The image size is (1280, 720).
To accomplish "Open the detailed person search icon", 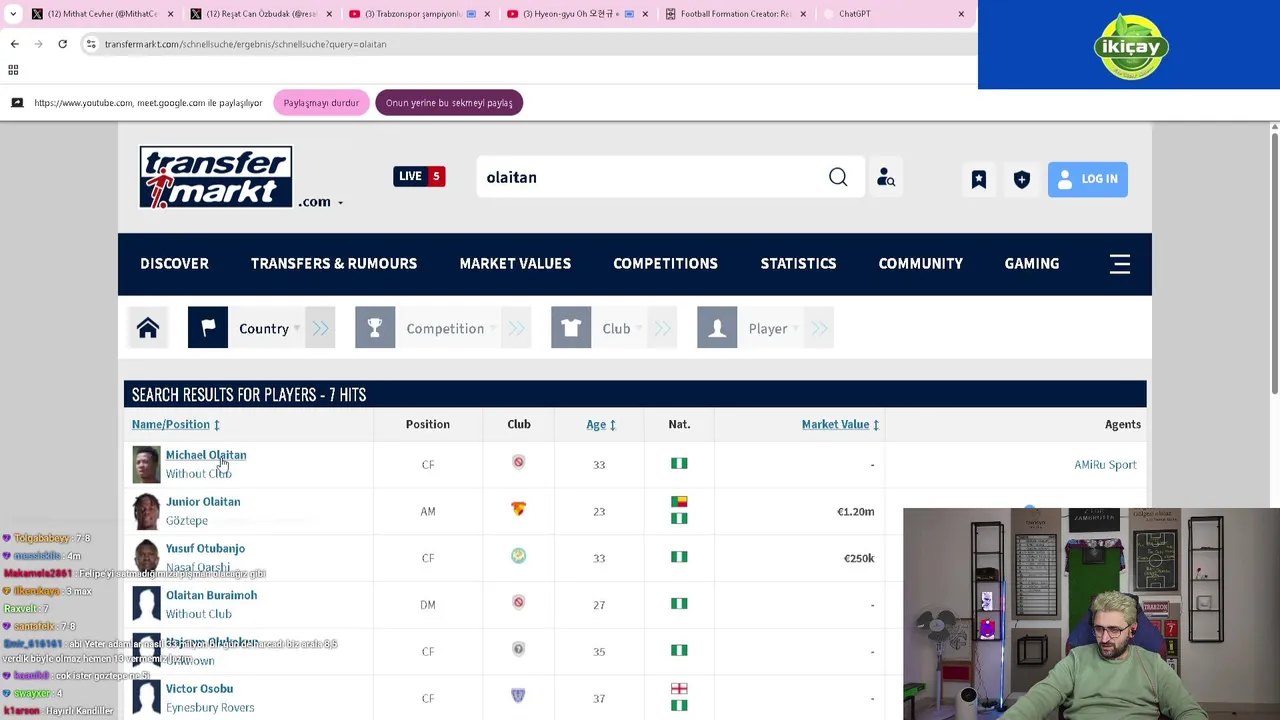I will [x=886, y=178].
